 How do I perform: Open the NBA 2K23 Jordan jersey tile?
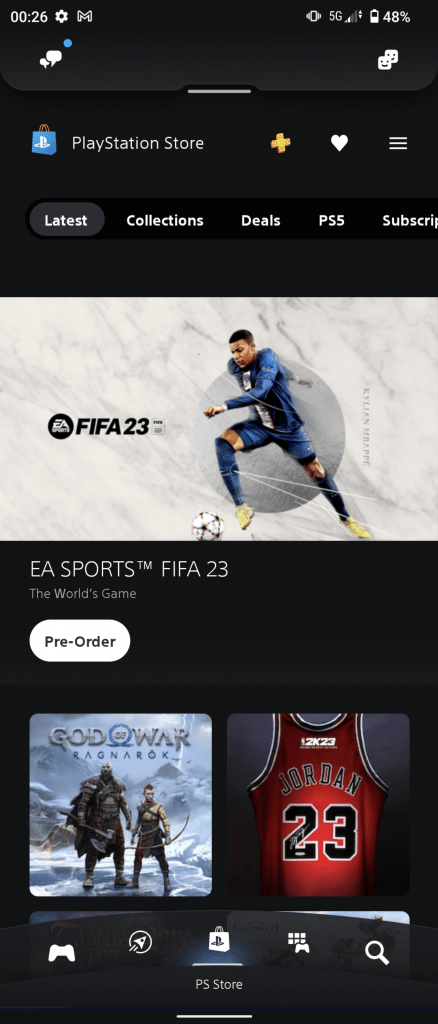(318, 805)
